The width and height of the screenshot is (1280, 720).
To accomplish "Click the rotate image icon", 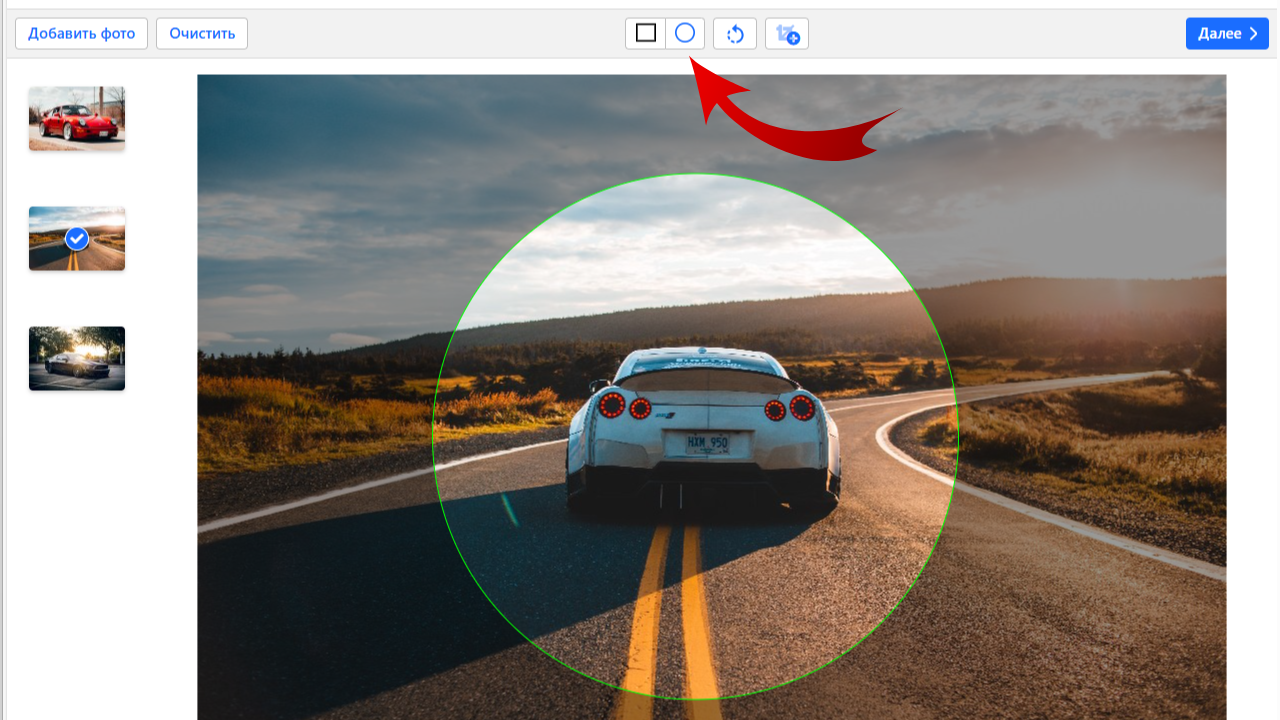I will pyautogui.click(x=735, y=33).
